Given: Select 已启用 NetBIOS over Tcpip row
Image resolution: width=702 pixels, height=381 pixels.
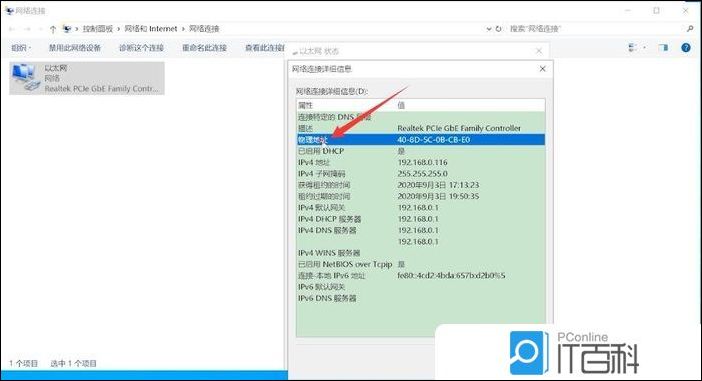Looking at the screenshot, I should 421,264.
